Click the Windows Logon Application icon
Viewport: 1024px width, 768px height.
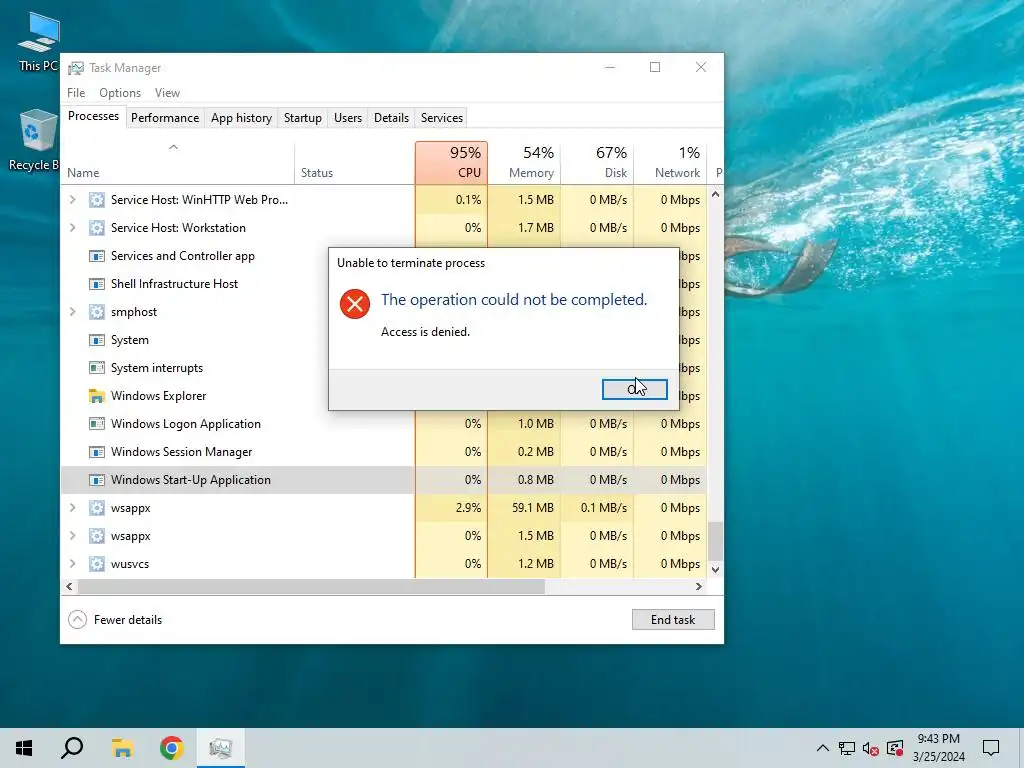(x=97, y=424)
